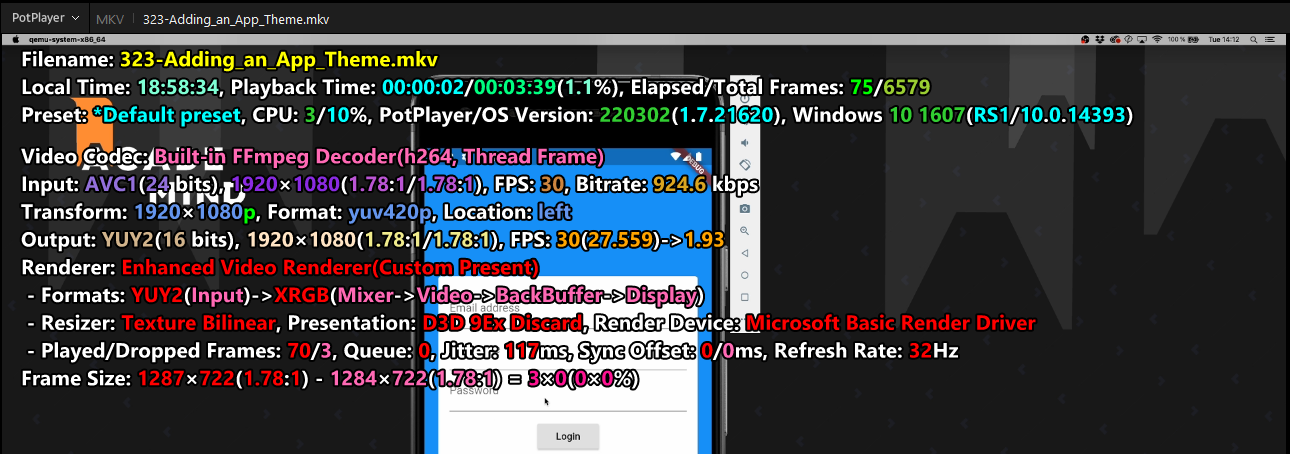Screen dimensions: 1293x454
Task: Open the Apple menu in video's menu bar
Action: coord(17,39)
